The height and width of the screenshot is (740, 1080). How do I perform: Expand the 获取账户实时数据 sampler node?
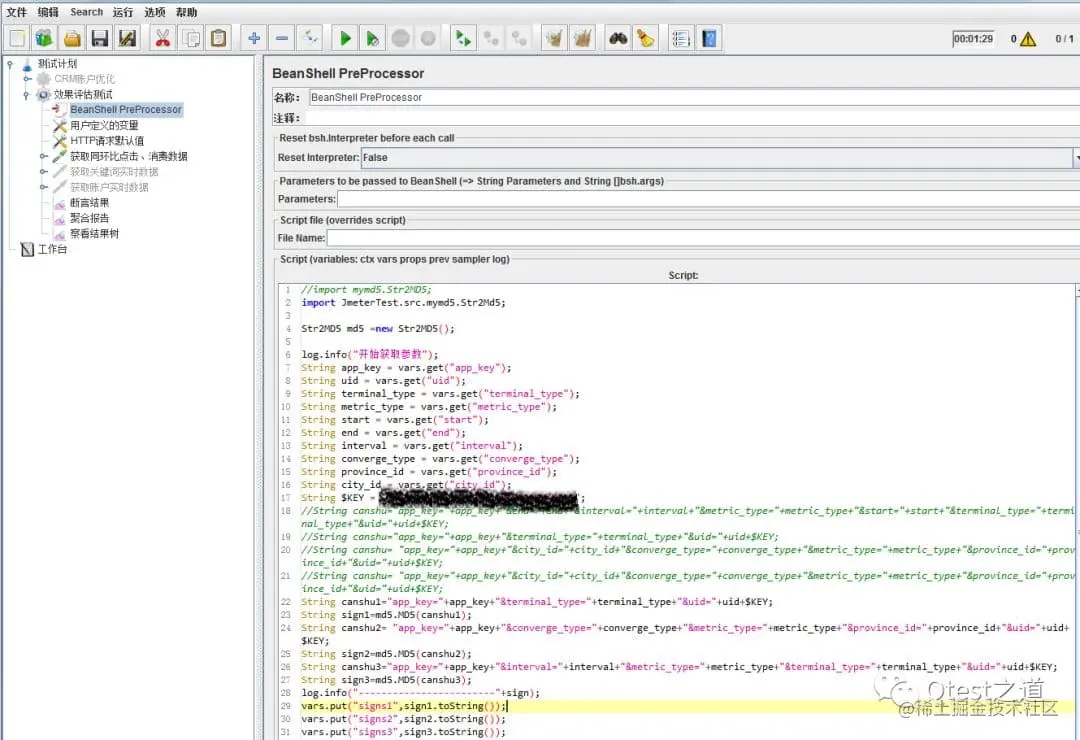(x=43, y=187)
